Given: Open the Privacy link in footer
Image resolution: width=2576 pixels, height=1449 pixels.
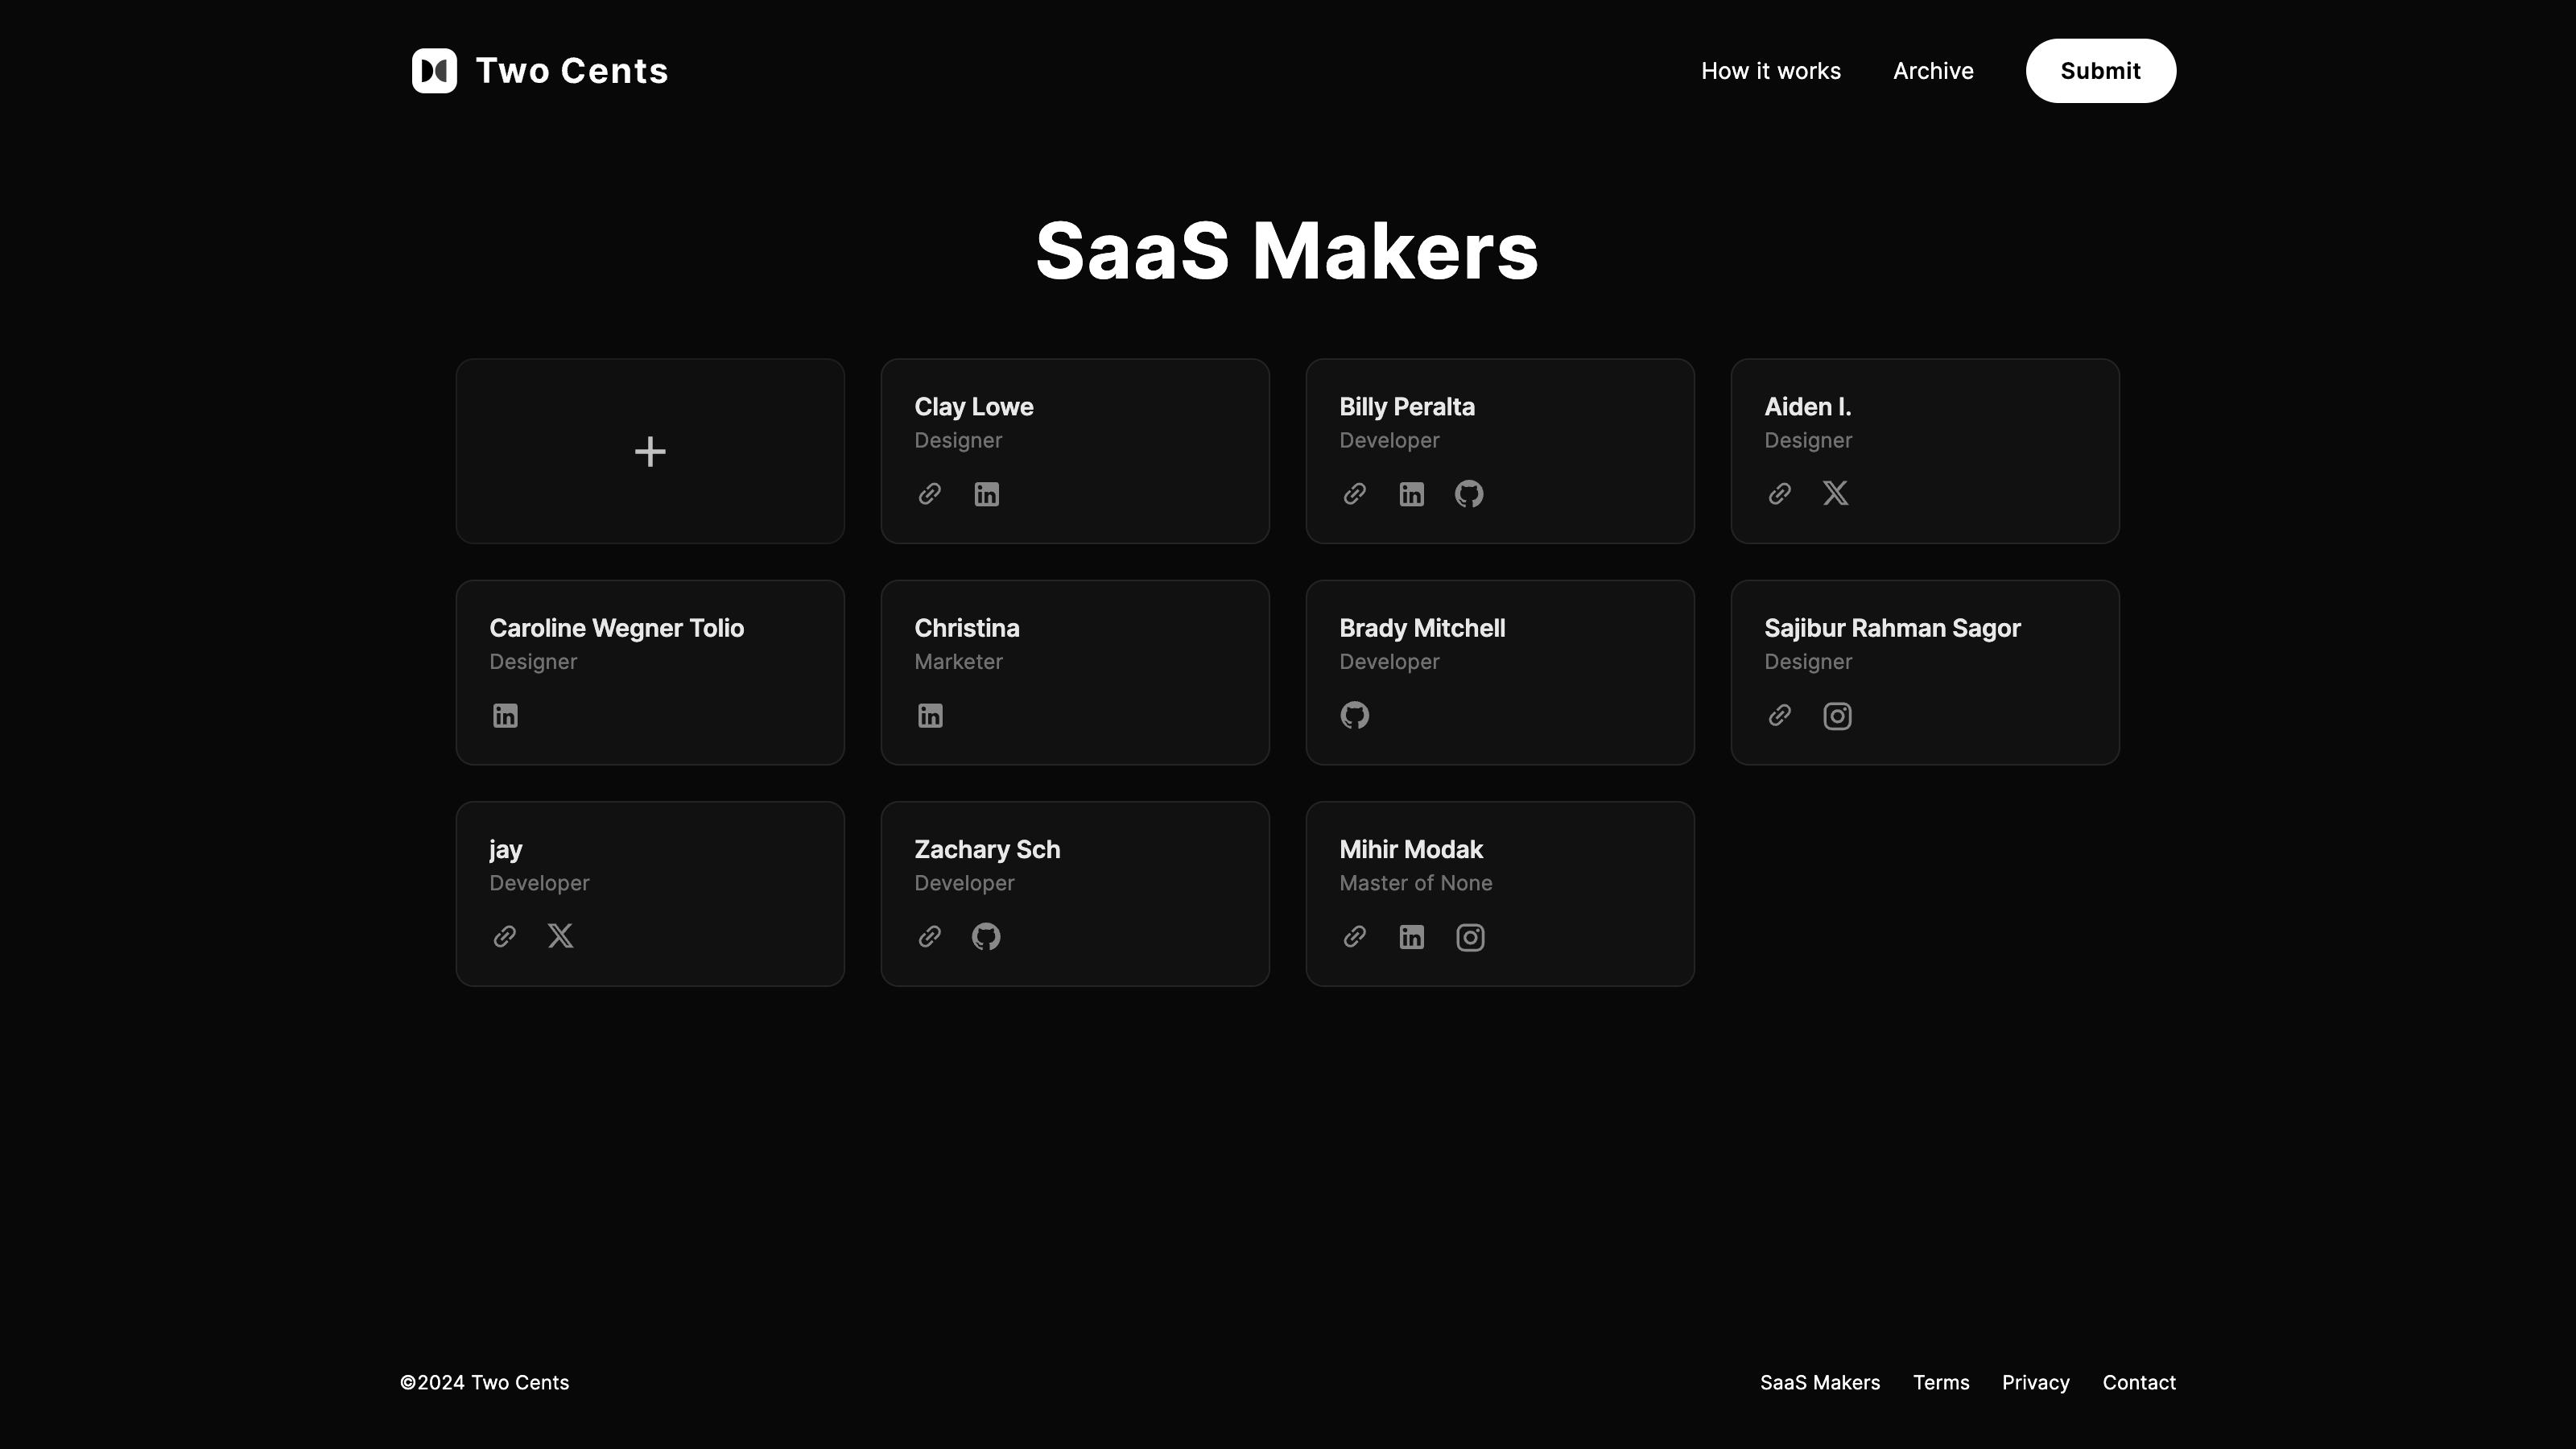Looking at the screenshot, I should click(x=2035, y=1382).
